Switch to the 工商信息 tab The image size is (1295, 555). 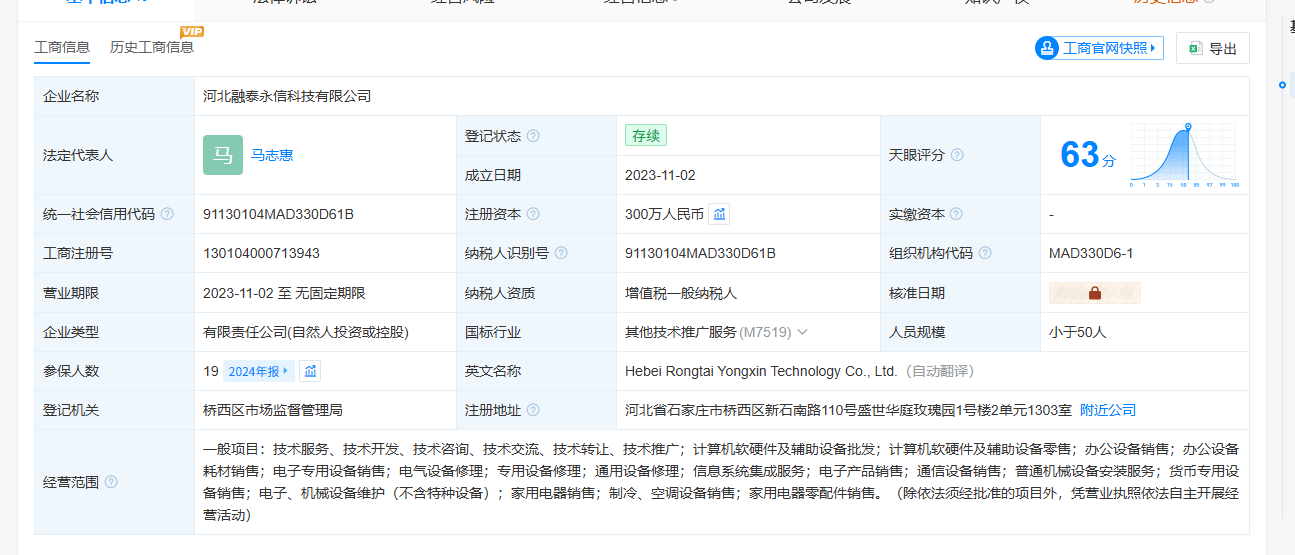coord(62,47)
